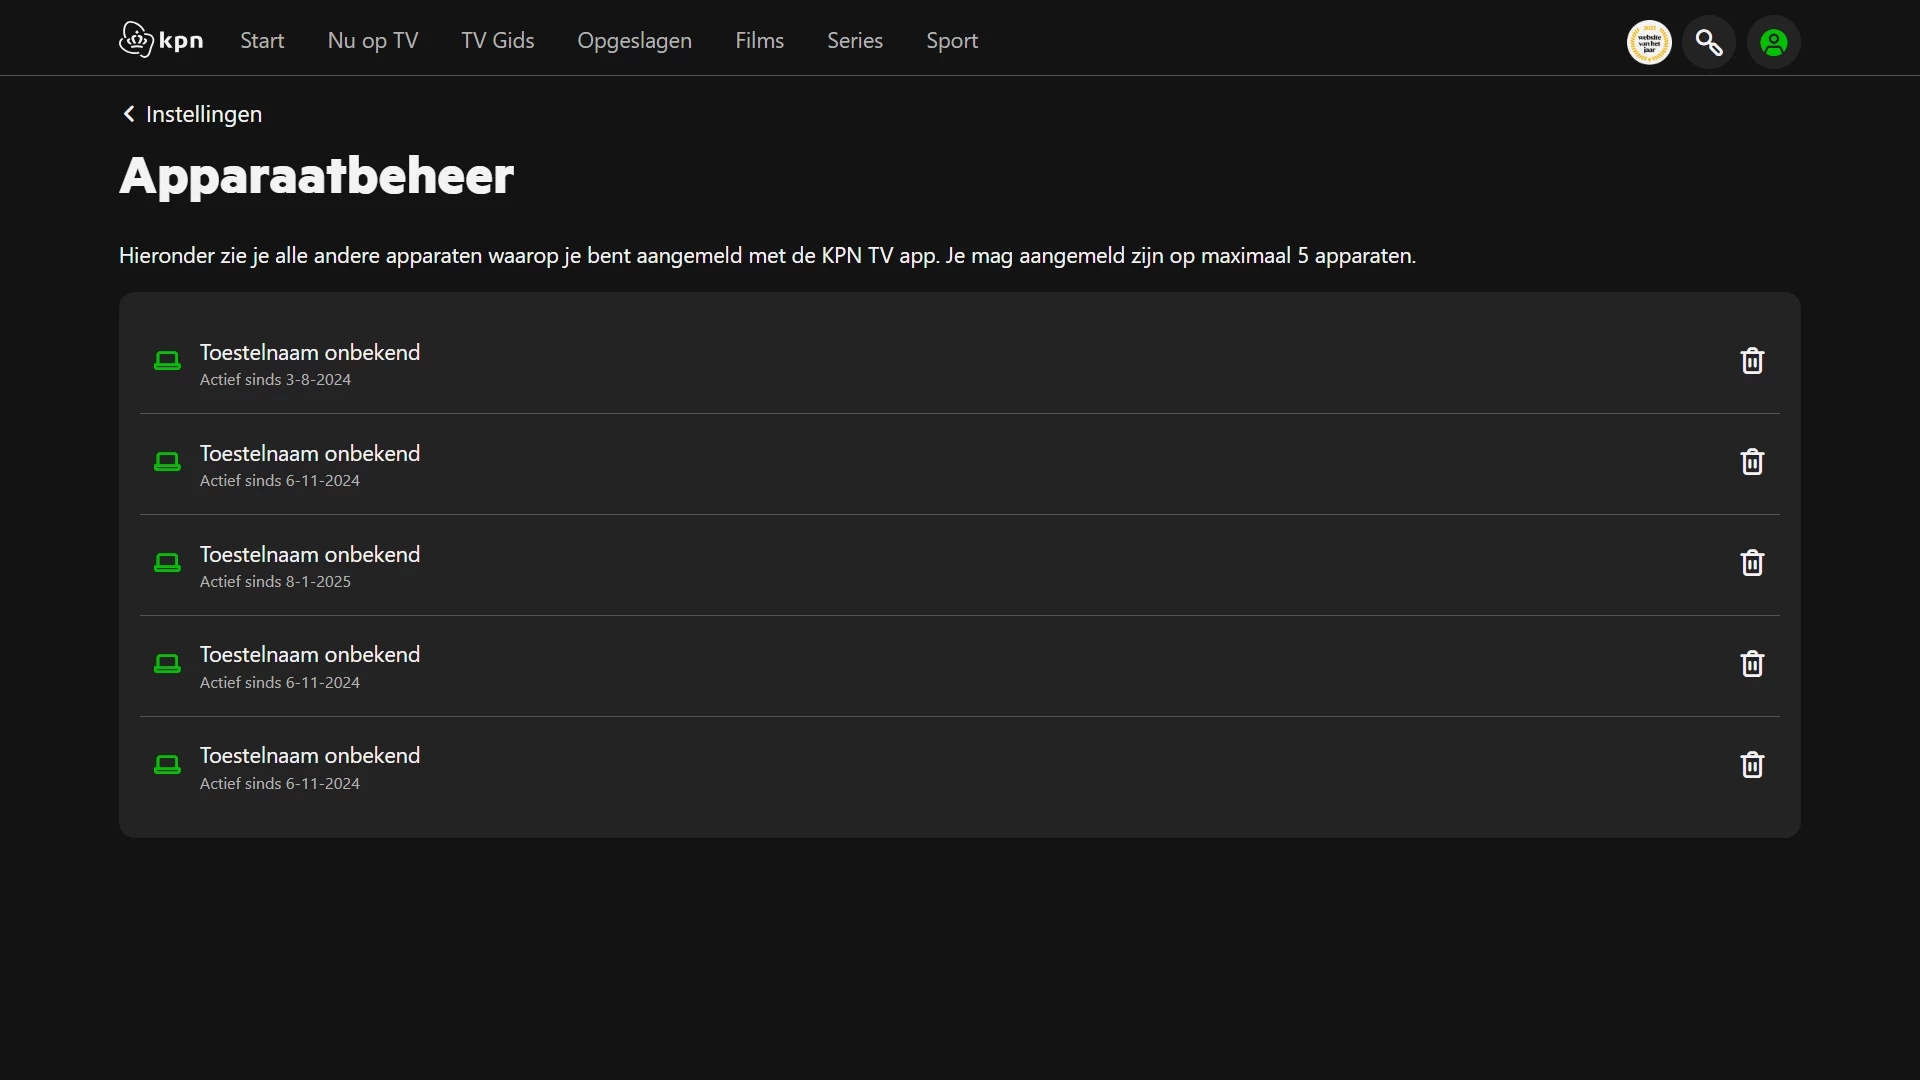This screenshot has height=1080, width=1920.
Task: Open the search magnifier icon
Action: (x=1708, y=42)
